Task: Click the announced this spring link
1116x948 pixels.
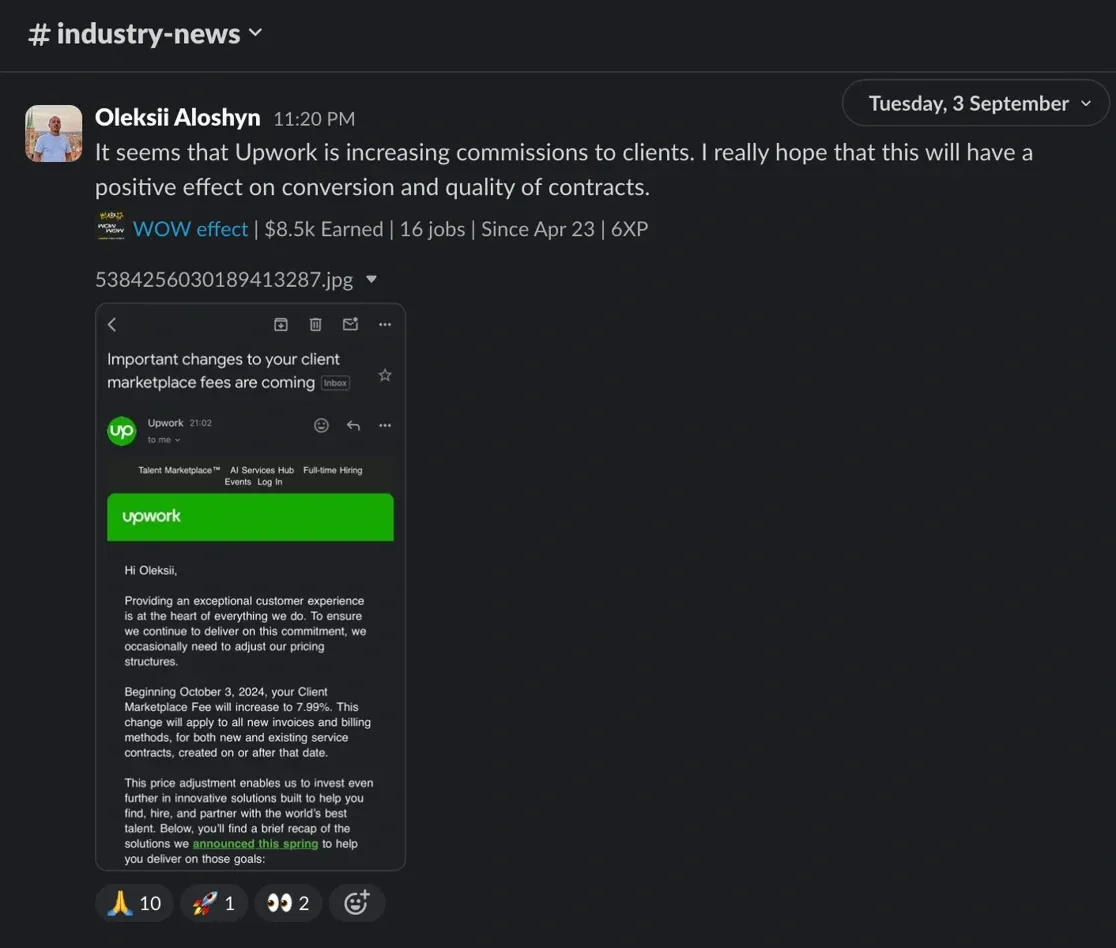Action: click(x=256, y=844)
